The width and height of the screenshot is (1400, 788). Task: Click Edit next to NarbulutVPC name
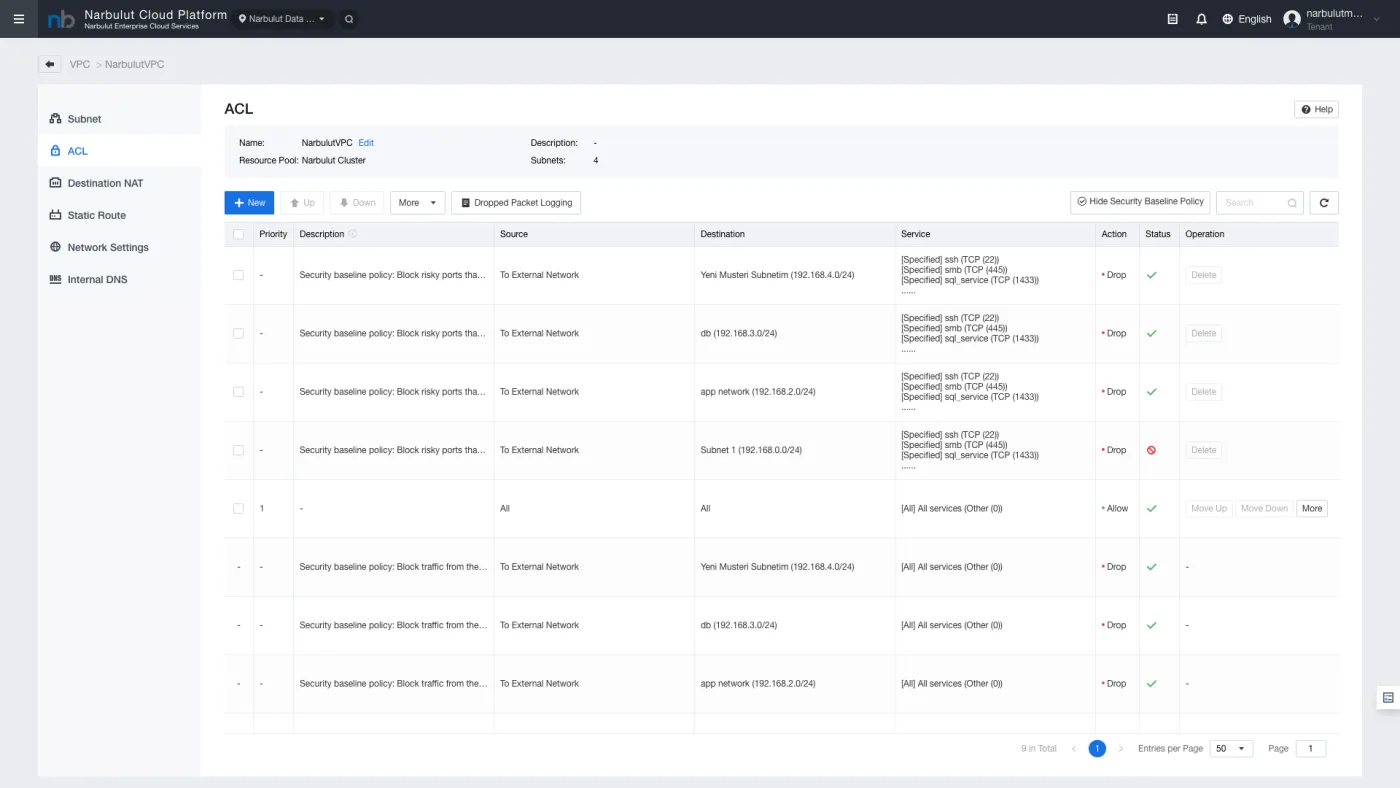(366, 143)
